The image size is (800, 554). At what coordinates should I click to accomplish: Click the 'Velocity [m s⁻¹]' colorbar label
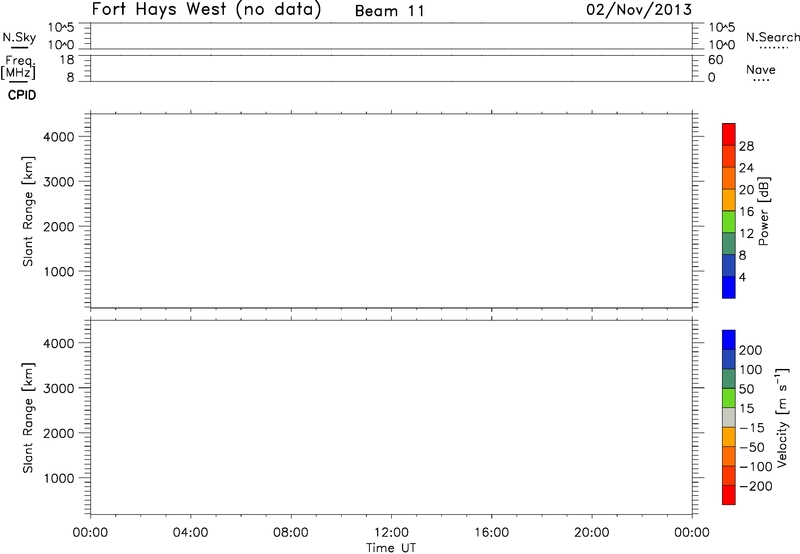coord(782,417)
